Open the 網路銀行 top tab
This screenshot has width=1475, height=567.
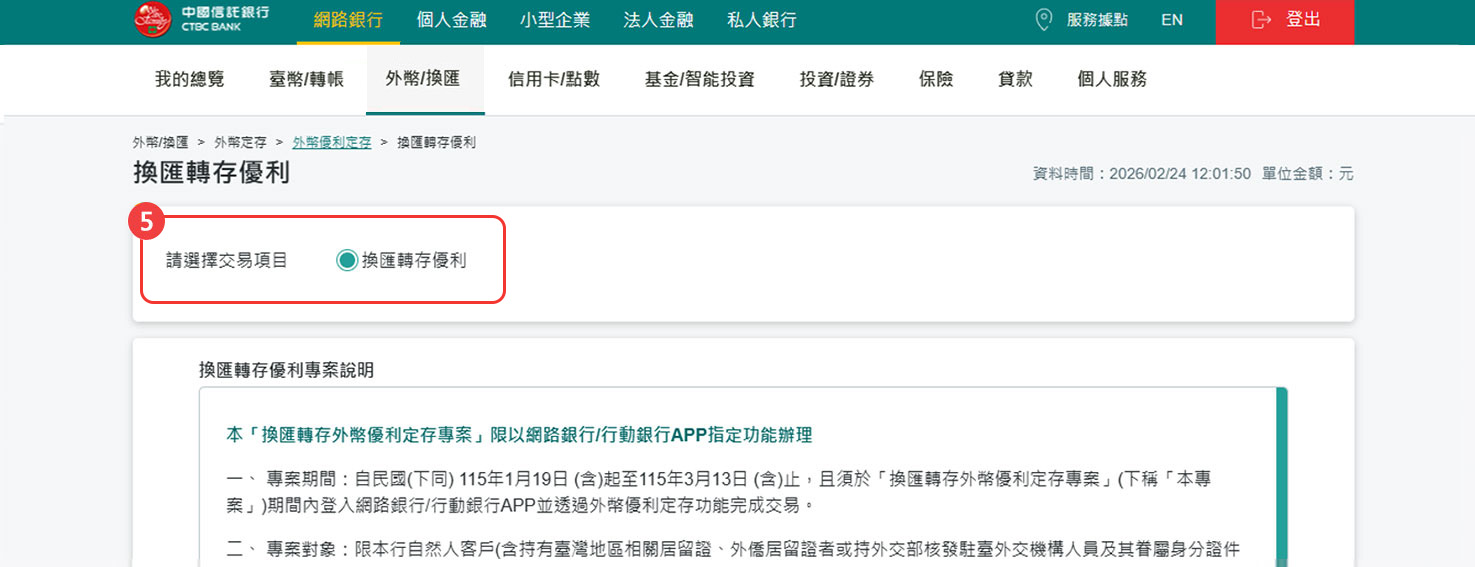click(x=348, y=20)
